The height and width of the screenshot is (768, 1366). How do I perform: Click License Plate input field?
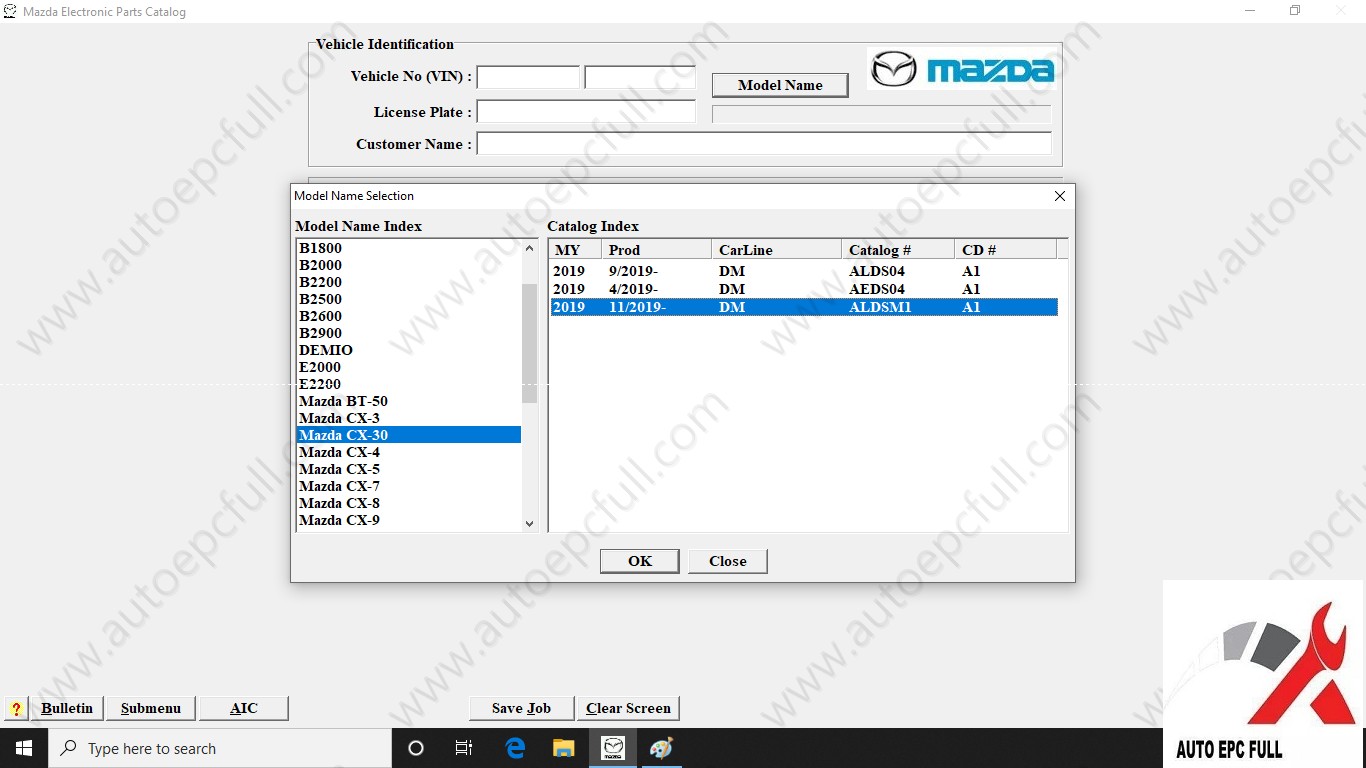(586, 112)
